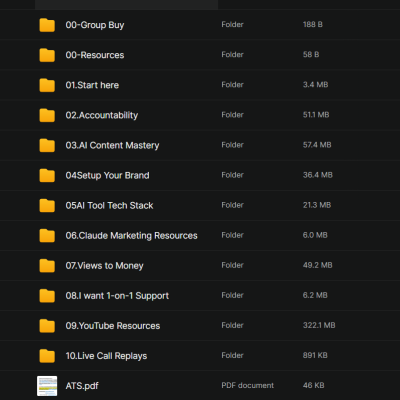Click the '6.0 MB' size value
Image resolution: width=400 pixels, height=400 pixels.
coord(315,235)
